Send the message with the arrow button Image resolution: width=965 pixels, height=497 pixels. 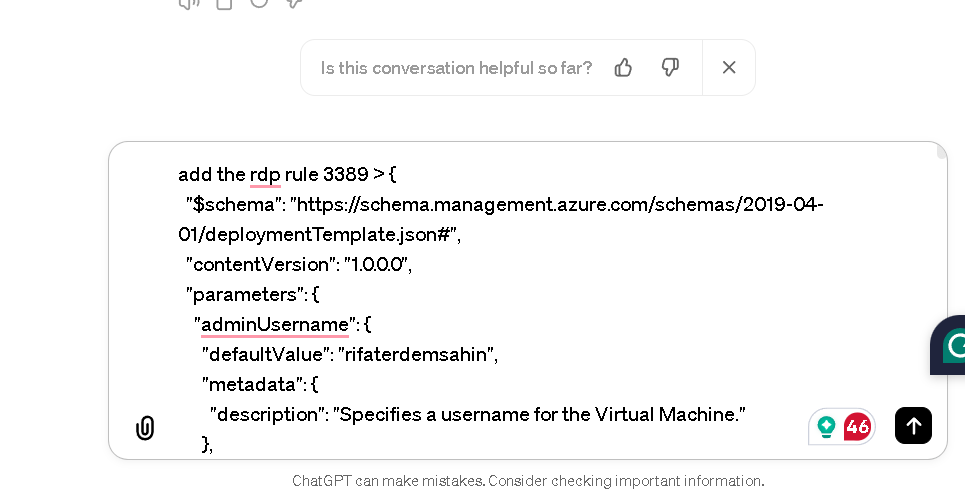pyautogui.click(x=913, y=425)
